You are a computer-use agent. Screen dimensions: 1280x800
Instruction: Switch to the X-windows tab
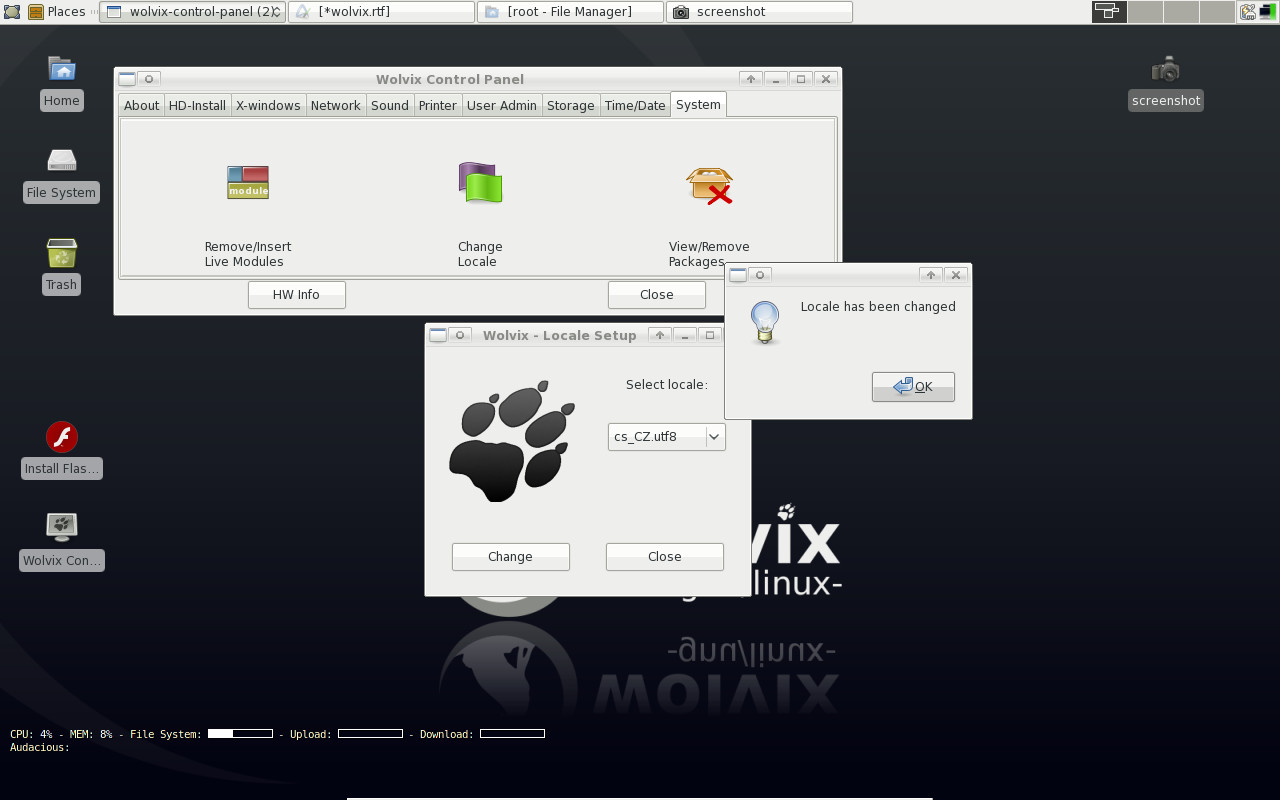pyautogui.click(x=268, y=105)
